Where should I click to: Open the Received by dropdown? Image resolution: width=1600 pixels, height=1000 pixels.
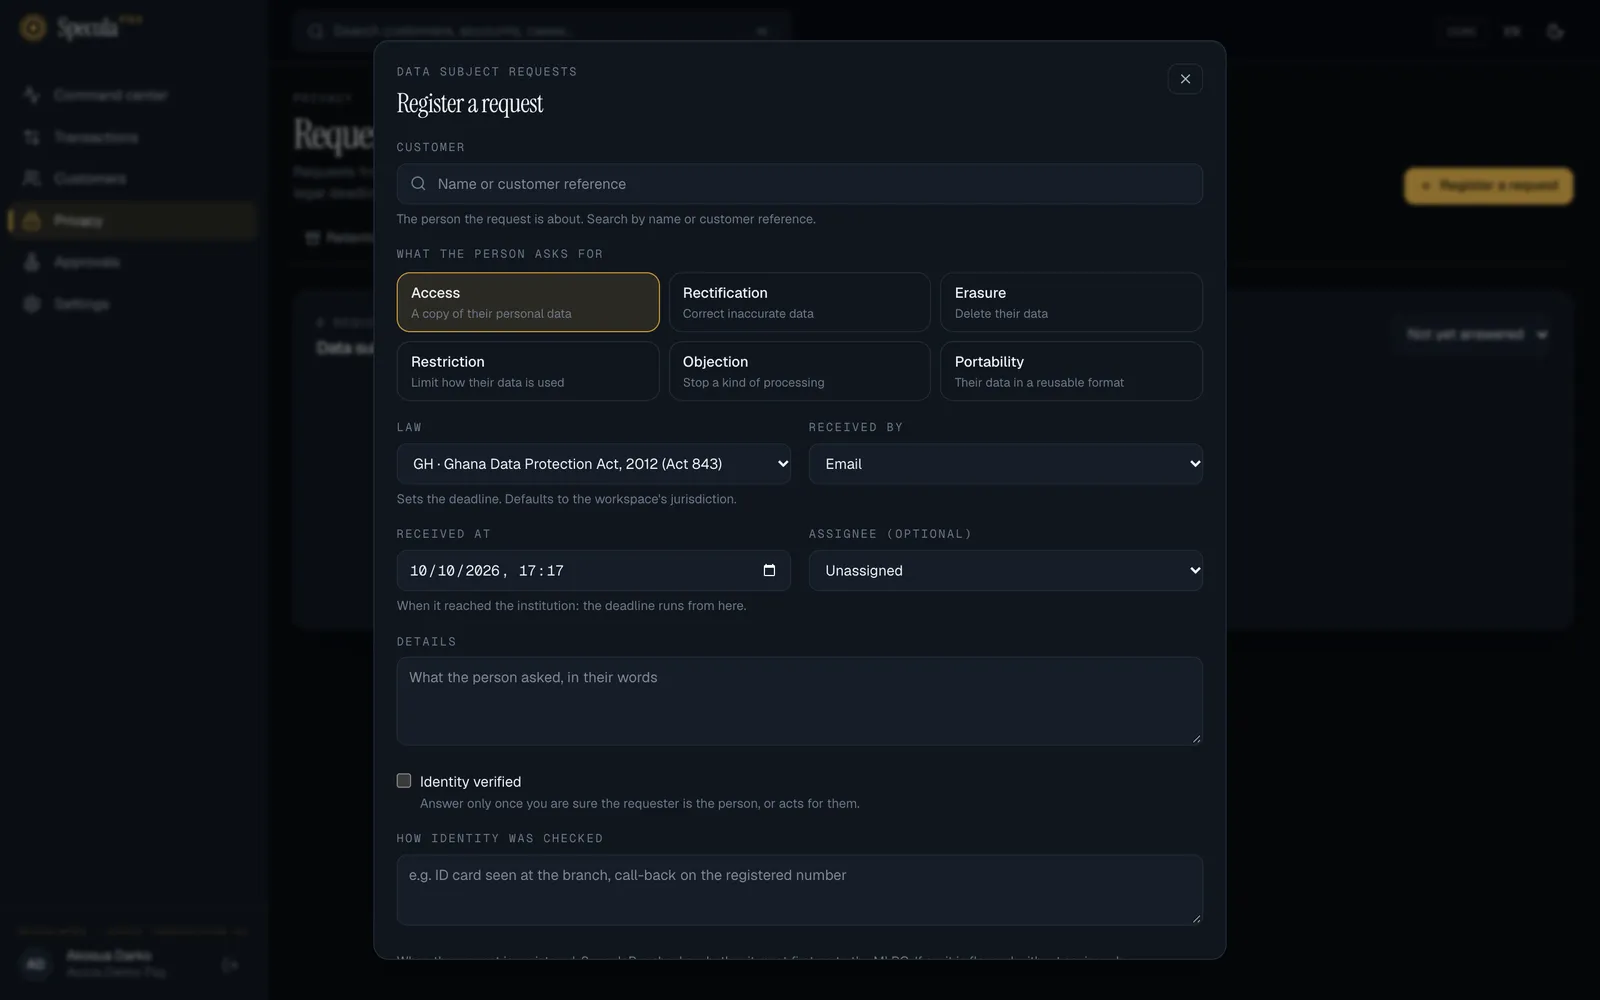click(x=1006, y=464)
